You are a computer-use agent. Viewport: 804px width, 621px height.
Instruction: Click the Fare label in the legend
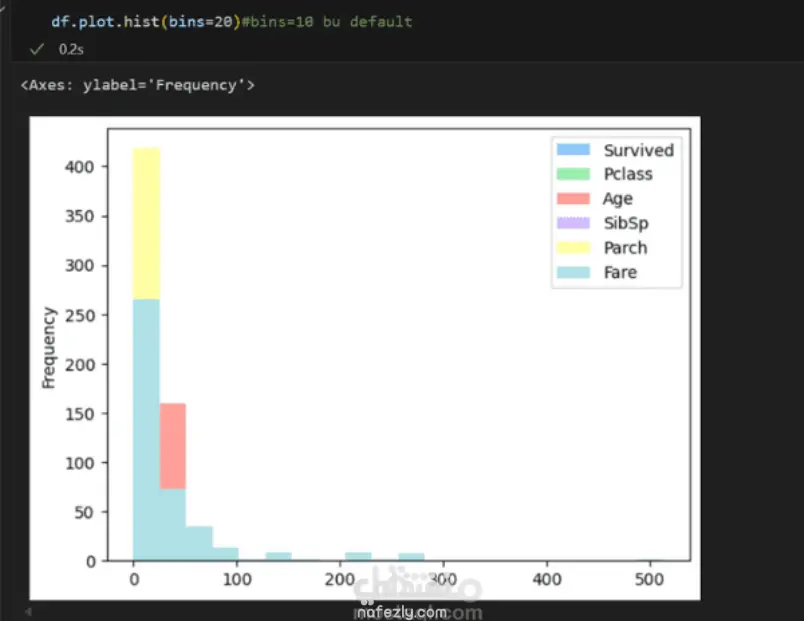(621, 272)
